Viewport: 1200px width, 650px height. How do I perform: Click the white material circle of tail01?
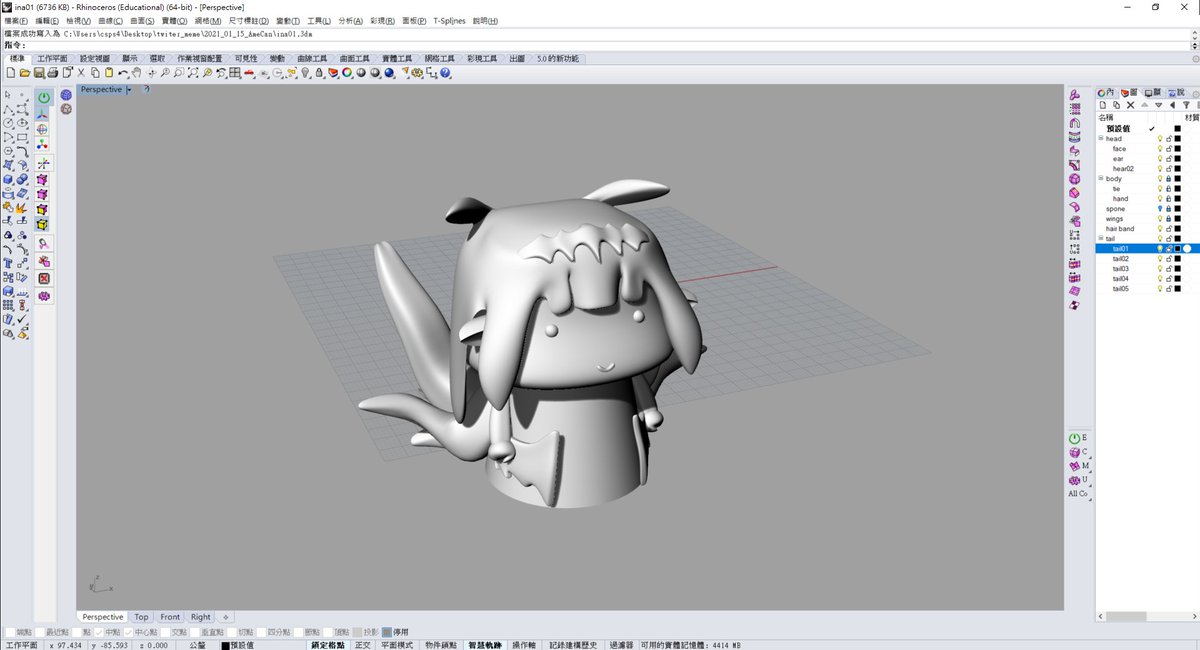point(1187,249)
